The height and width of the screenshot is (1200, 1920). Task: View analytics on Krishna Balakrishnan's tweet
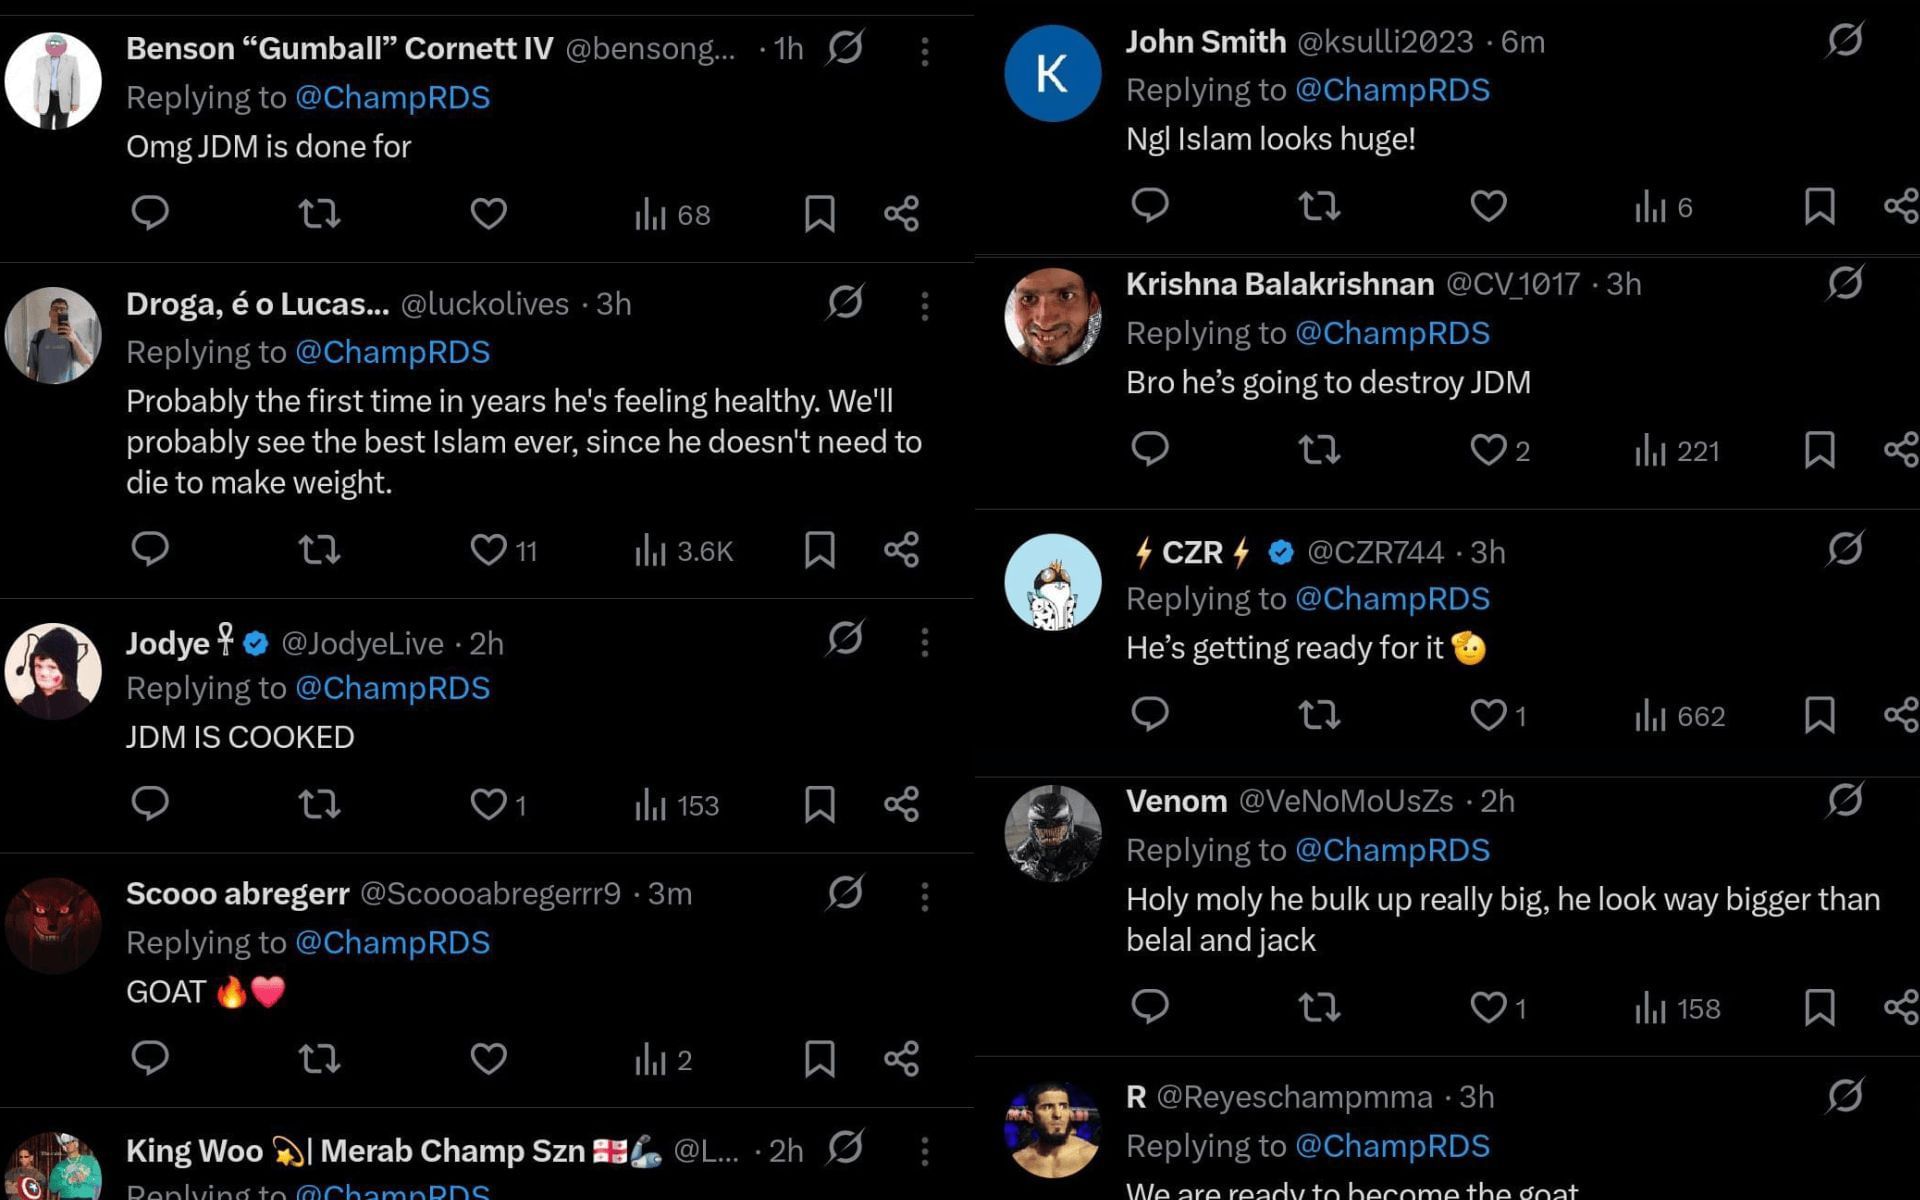tap(1677, 451)
